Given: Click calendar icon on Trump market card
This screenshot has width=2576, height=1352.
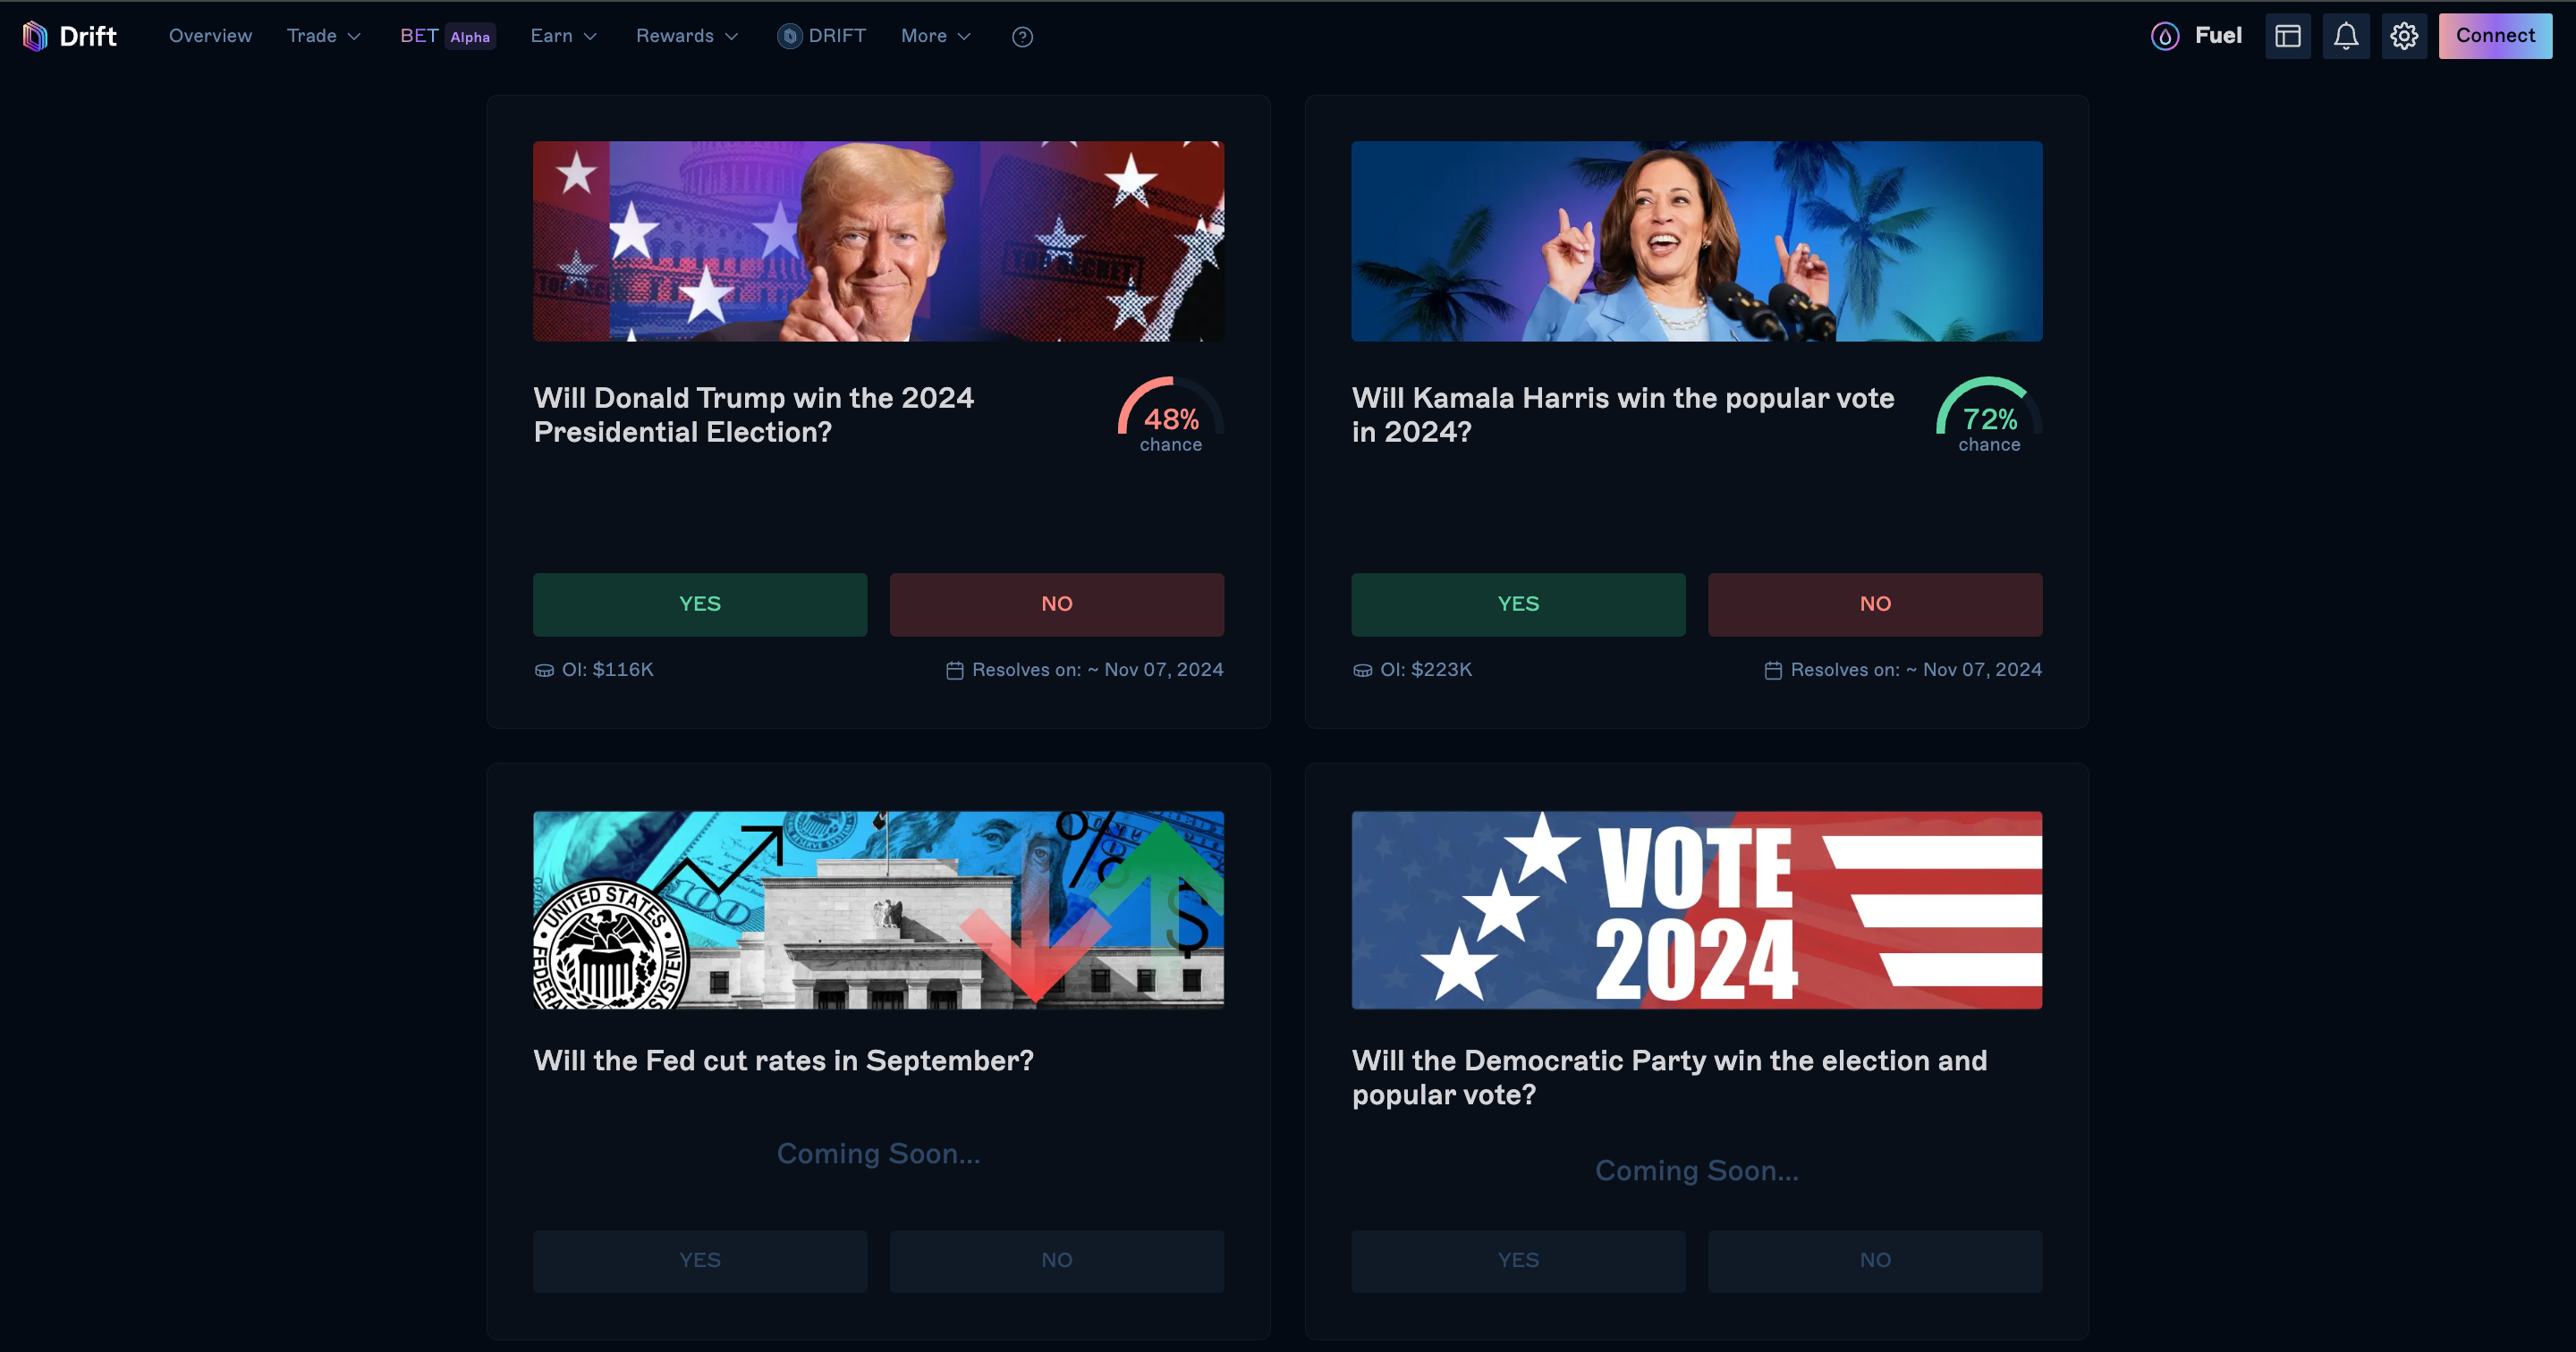Looking at the screenshot, I should click(x=955, y=670).
